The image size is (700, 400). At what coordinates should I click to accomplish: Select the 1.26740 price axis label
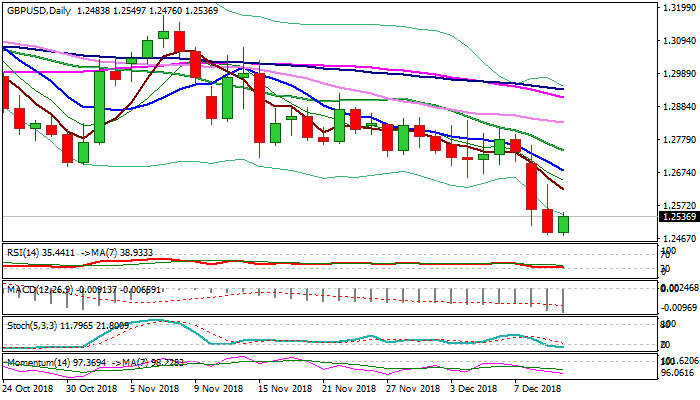pyautogui.click(x=679, y=172)
